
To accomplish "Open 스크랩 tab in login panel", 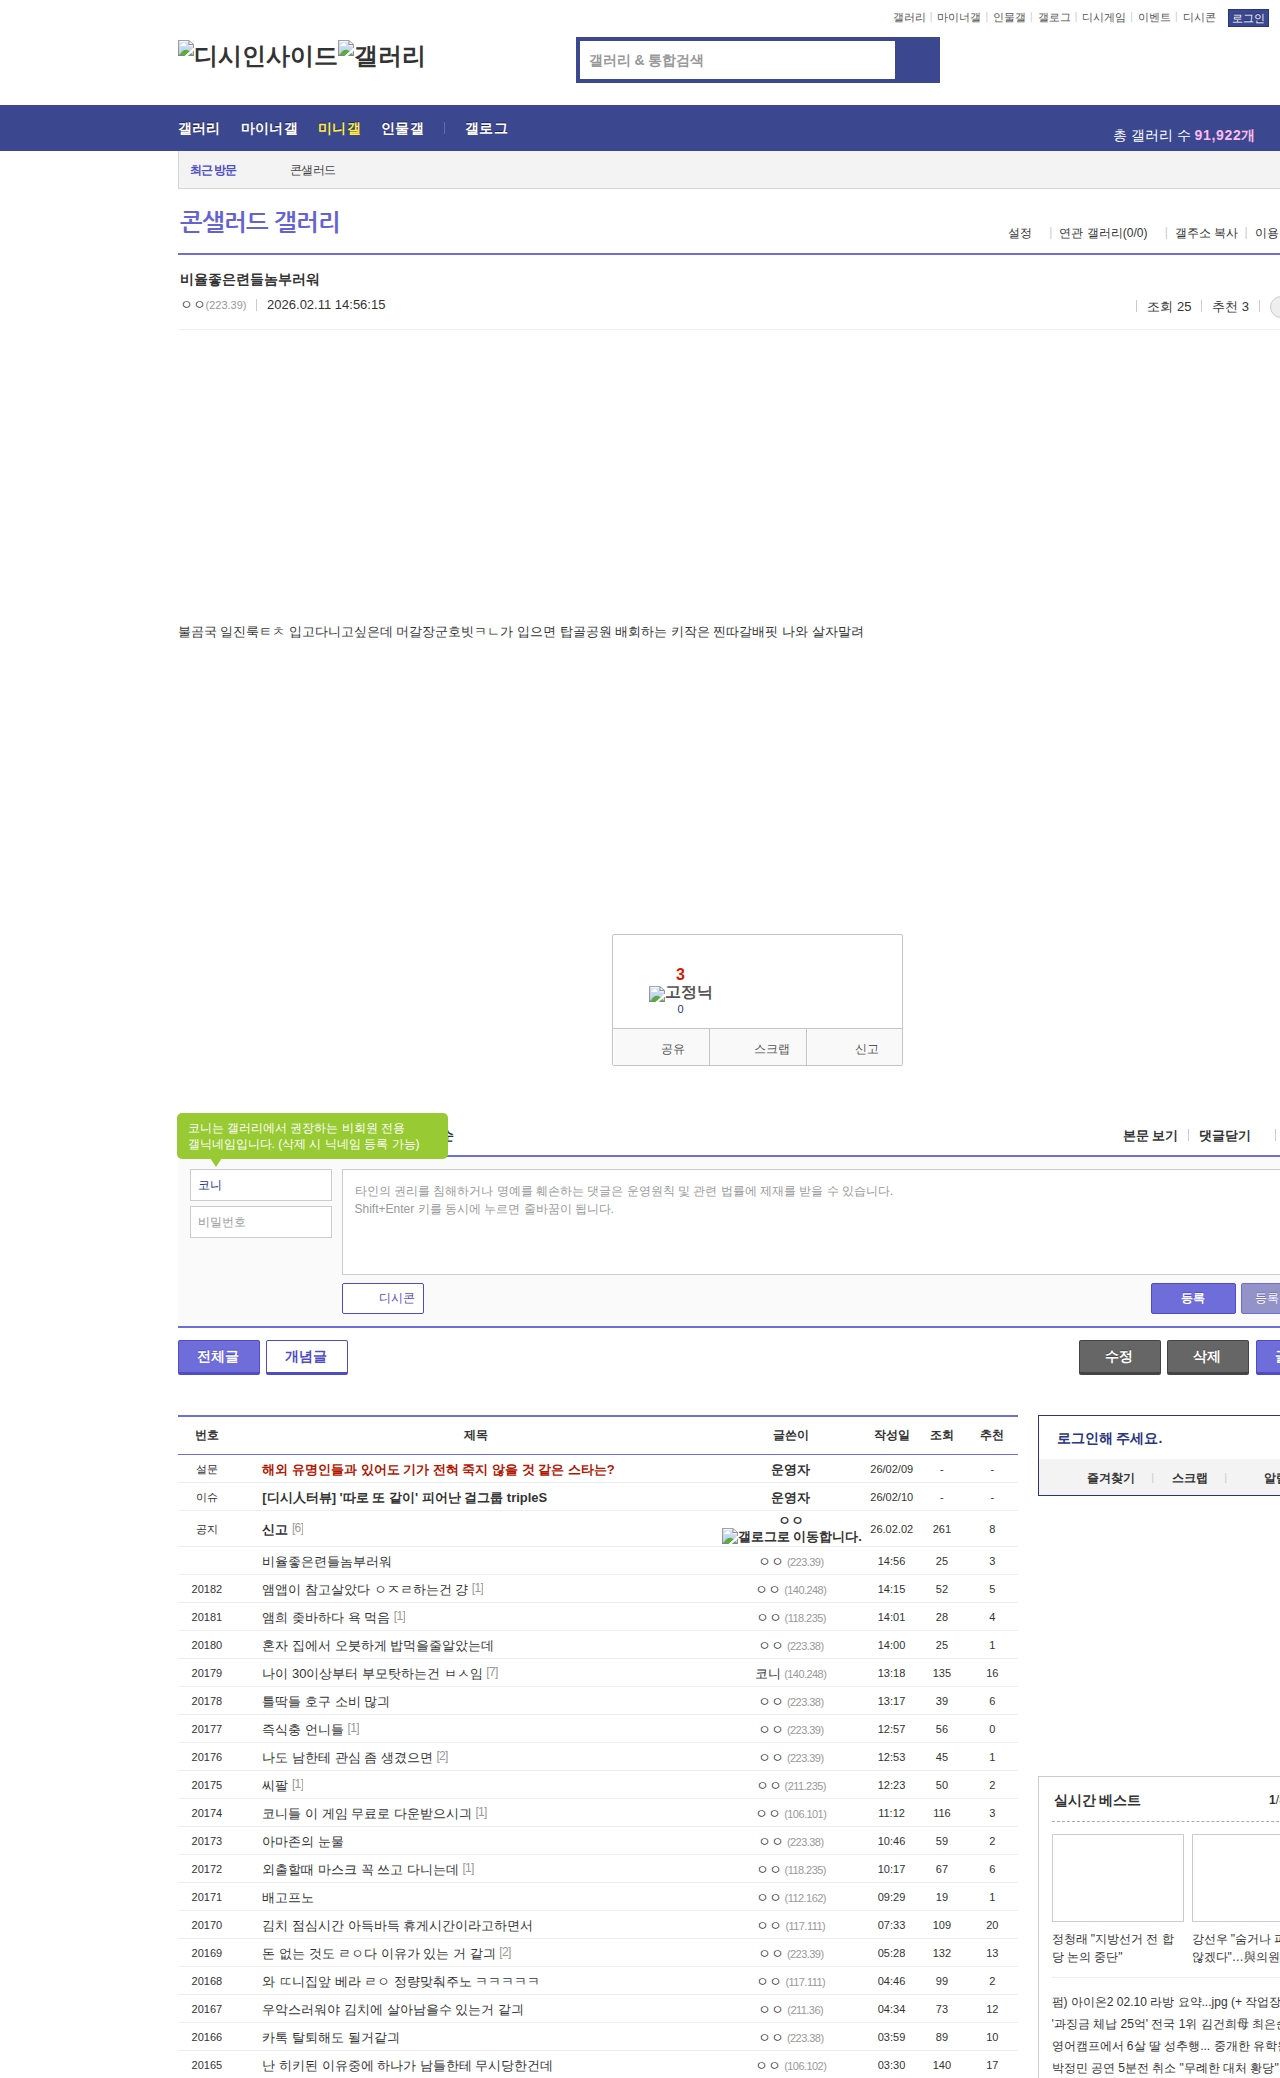I will [x=1190, y=1478].
